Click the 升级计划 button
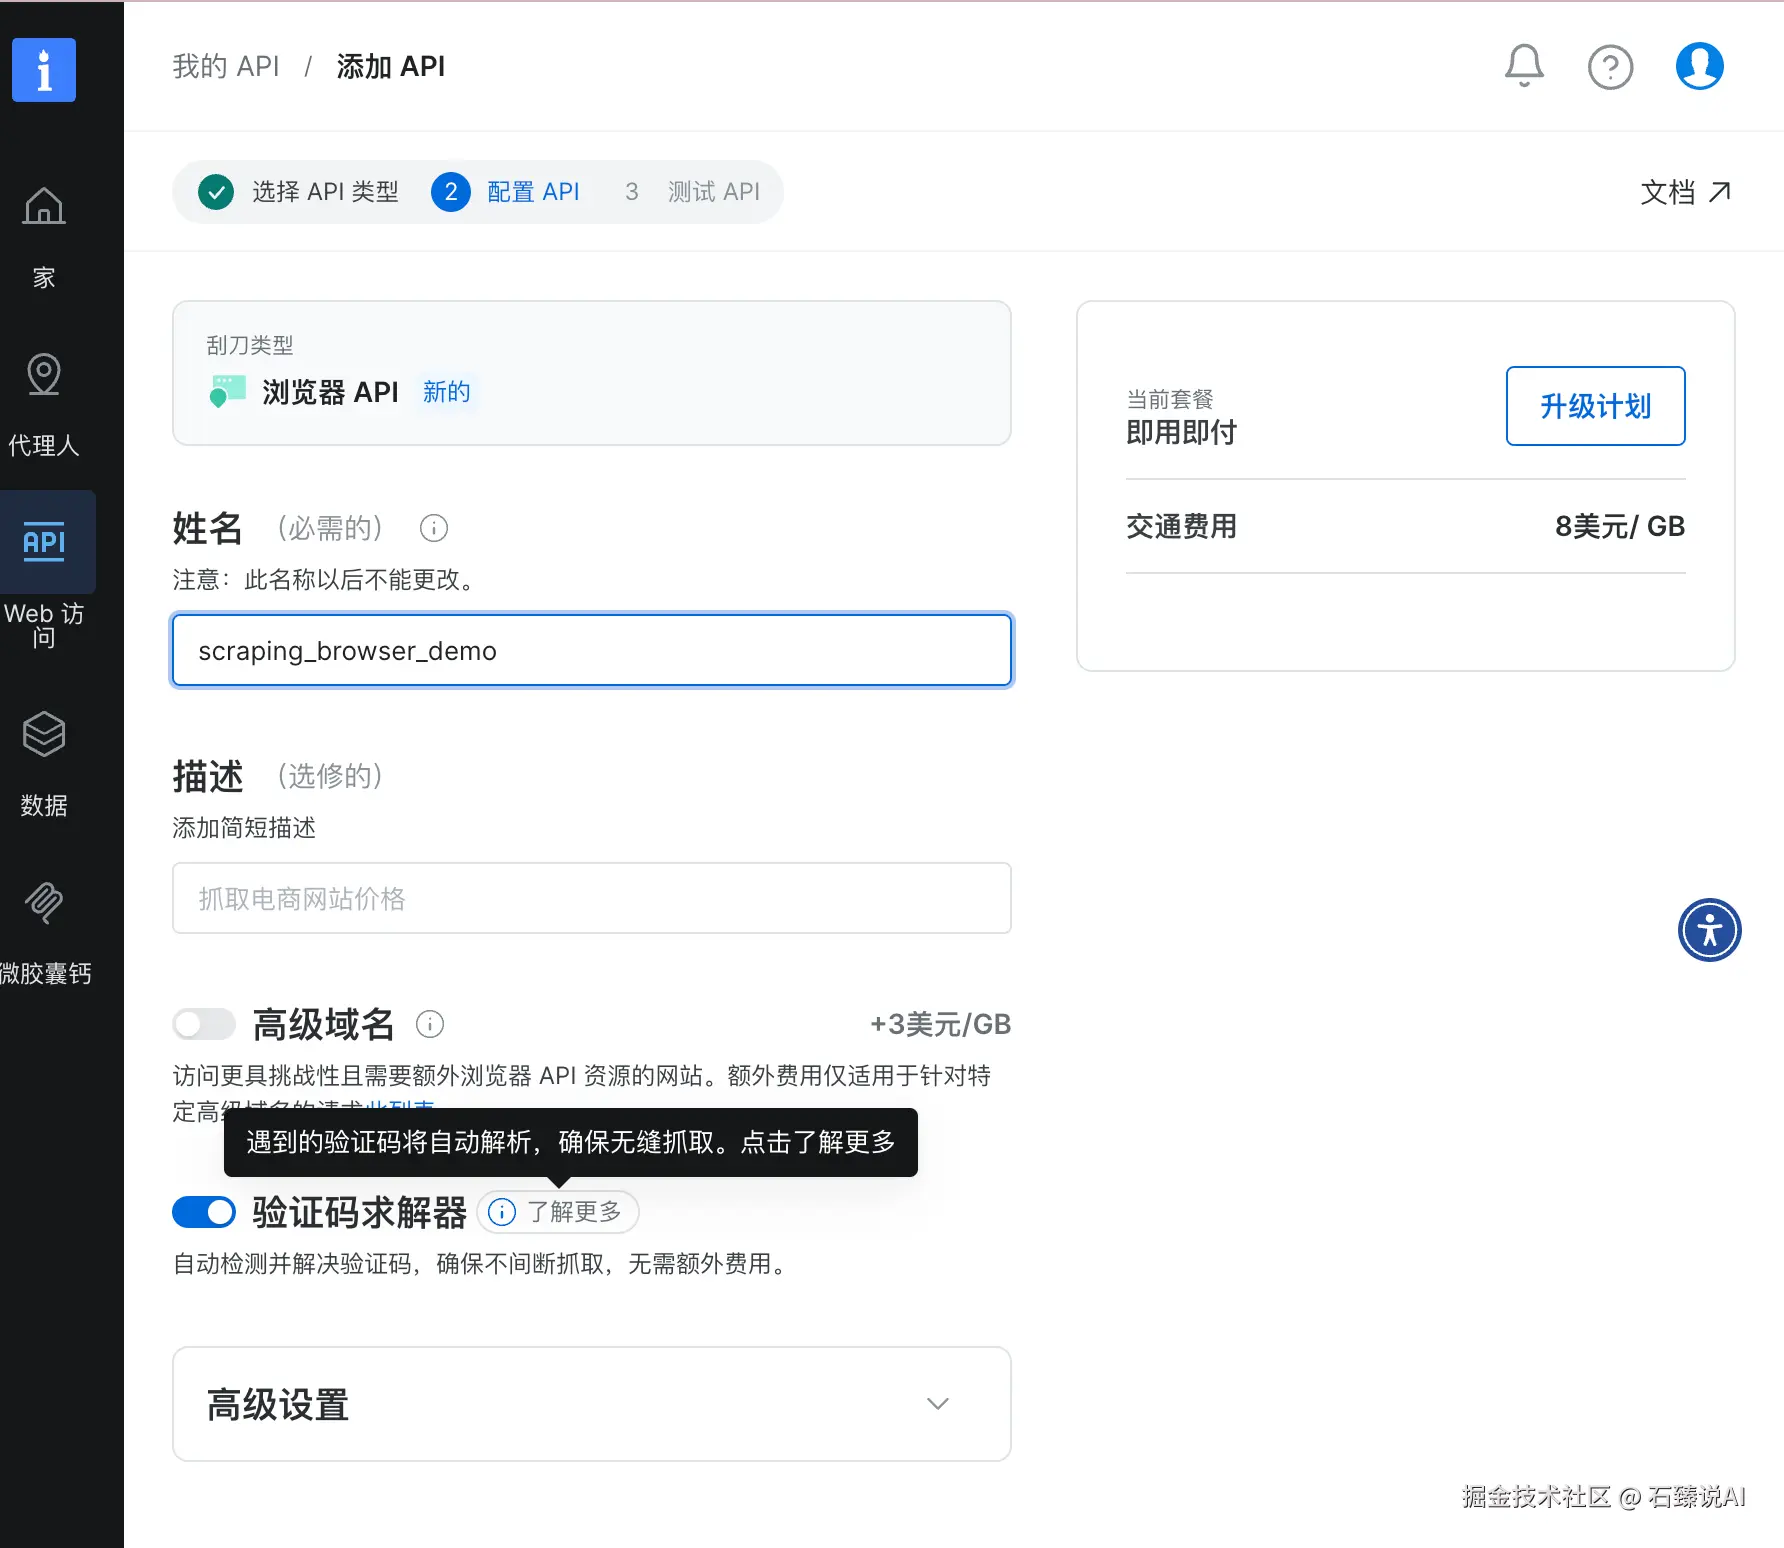1784x1548 pixels. [x=1594, y=406]
